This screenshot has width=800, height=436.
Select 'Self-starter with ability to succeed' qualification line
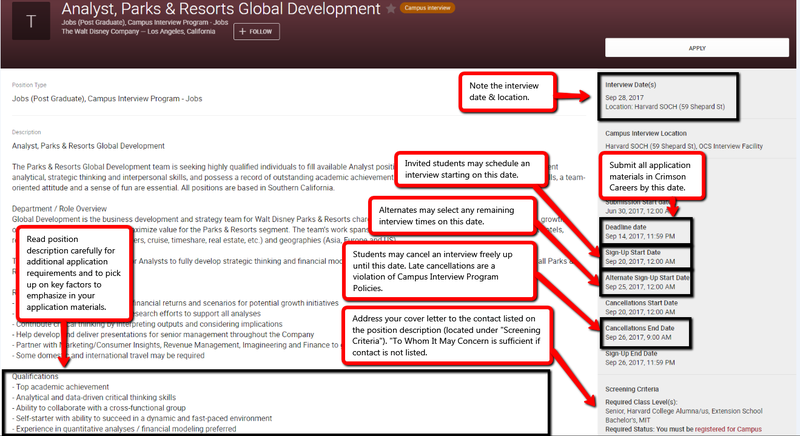click(142, 419)
